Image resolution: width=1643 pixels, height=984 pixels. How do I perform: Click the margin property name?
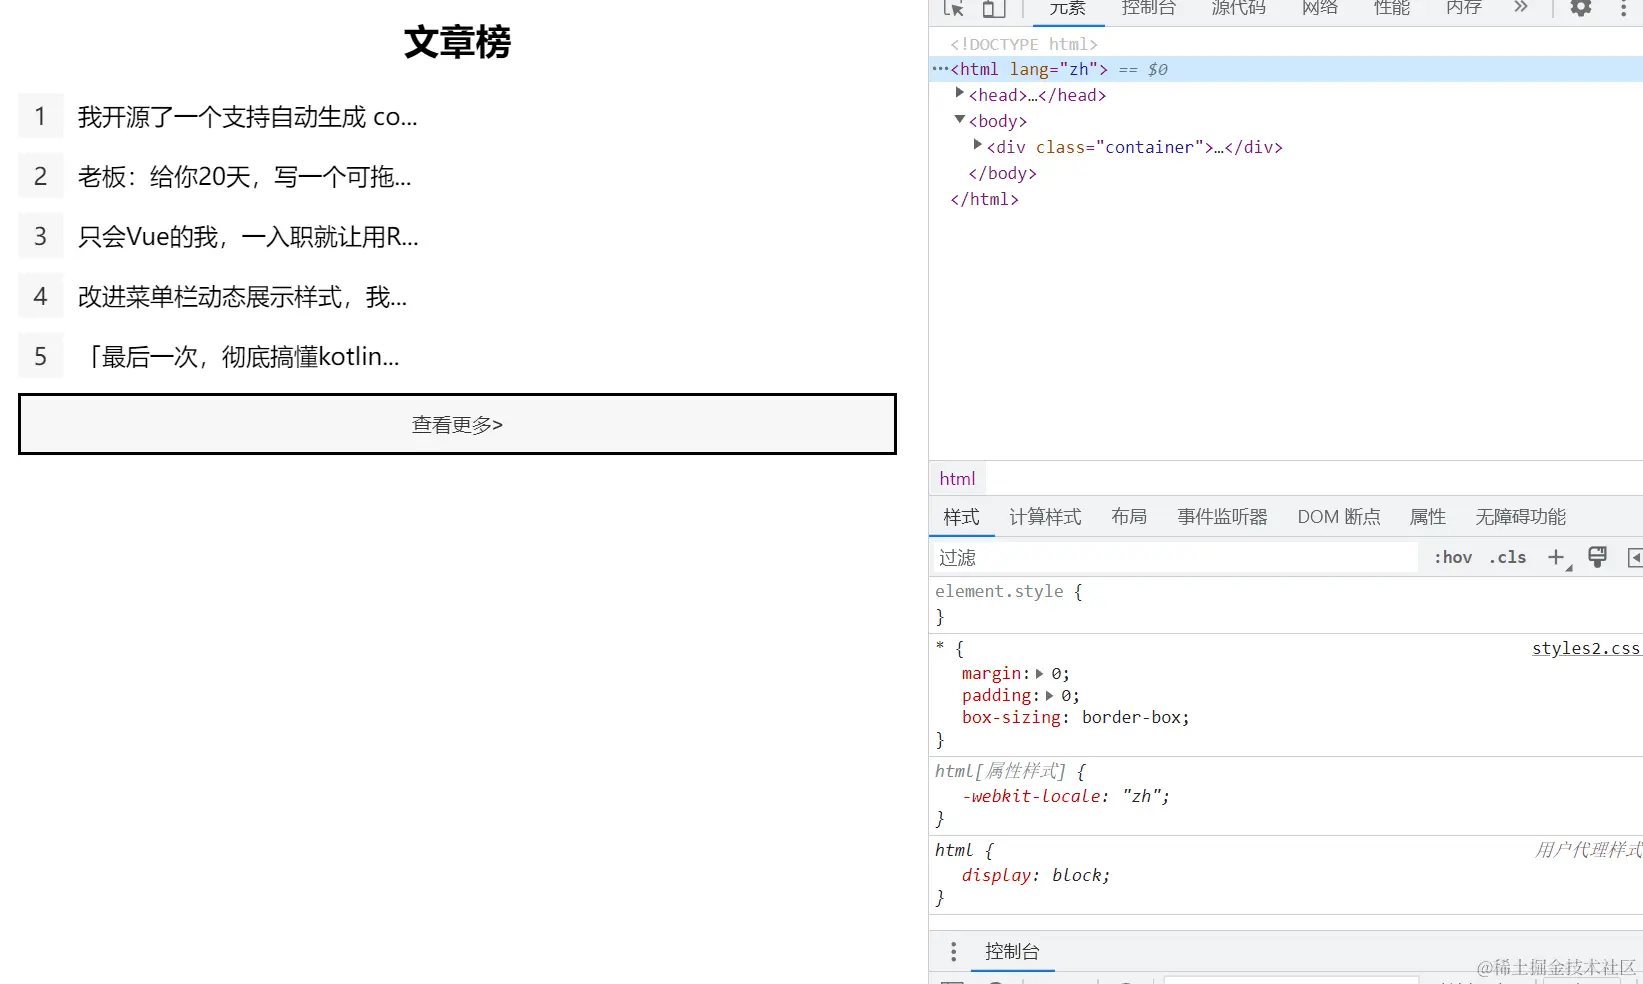pyautogui.click(x=992, y=674)
